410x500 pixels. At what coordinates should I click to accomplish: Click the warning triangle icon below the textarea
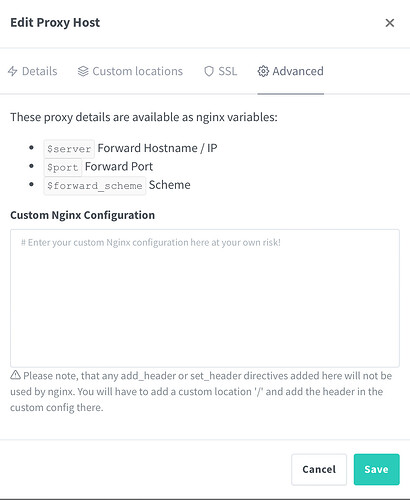(x=15, y=375)
